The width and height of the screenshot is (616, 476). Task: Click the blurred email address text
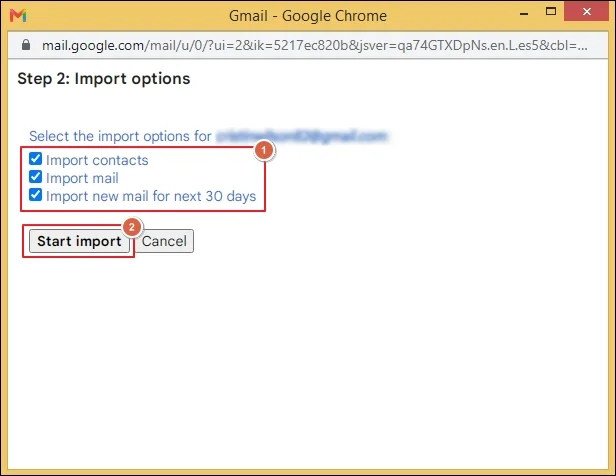(302, 136)
